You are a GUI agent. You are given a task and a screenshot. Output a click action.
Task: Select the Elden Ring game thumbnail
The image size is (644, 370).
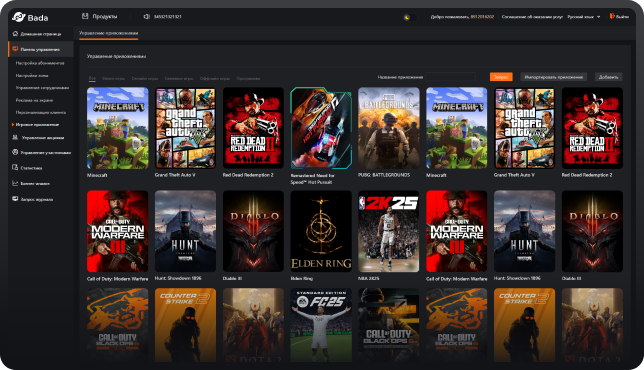pyautogui.click(x=321, y=231)
